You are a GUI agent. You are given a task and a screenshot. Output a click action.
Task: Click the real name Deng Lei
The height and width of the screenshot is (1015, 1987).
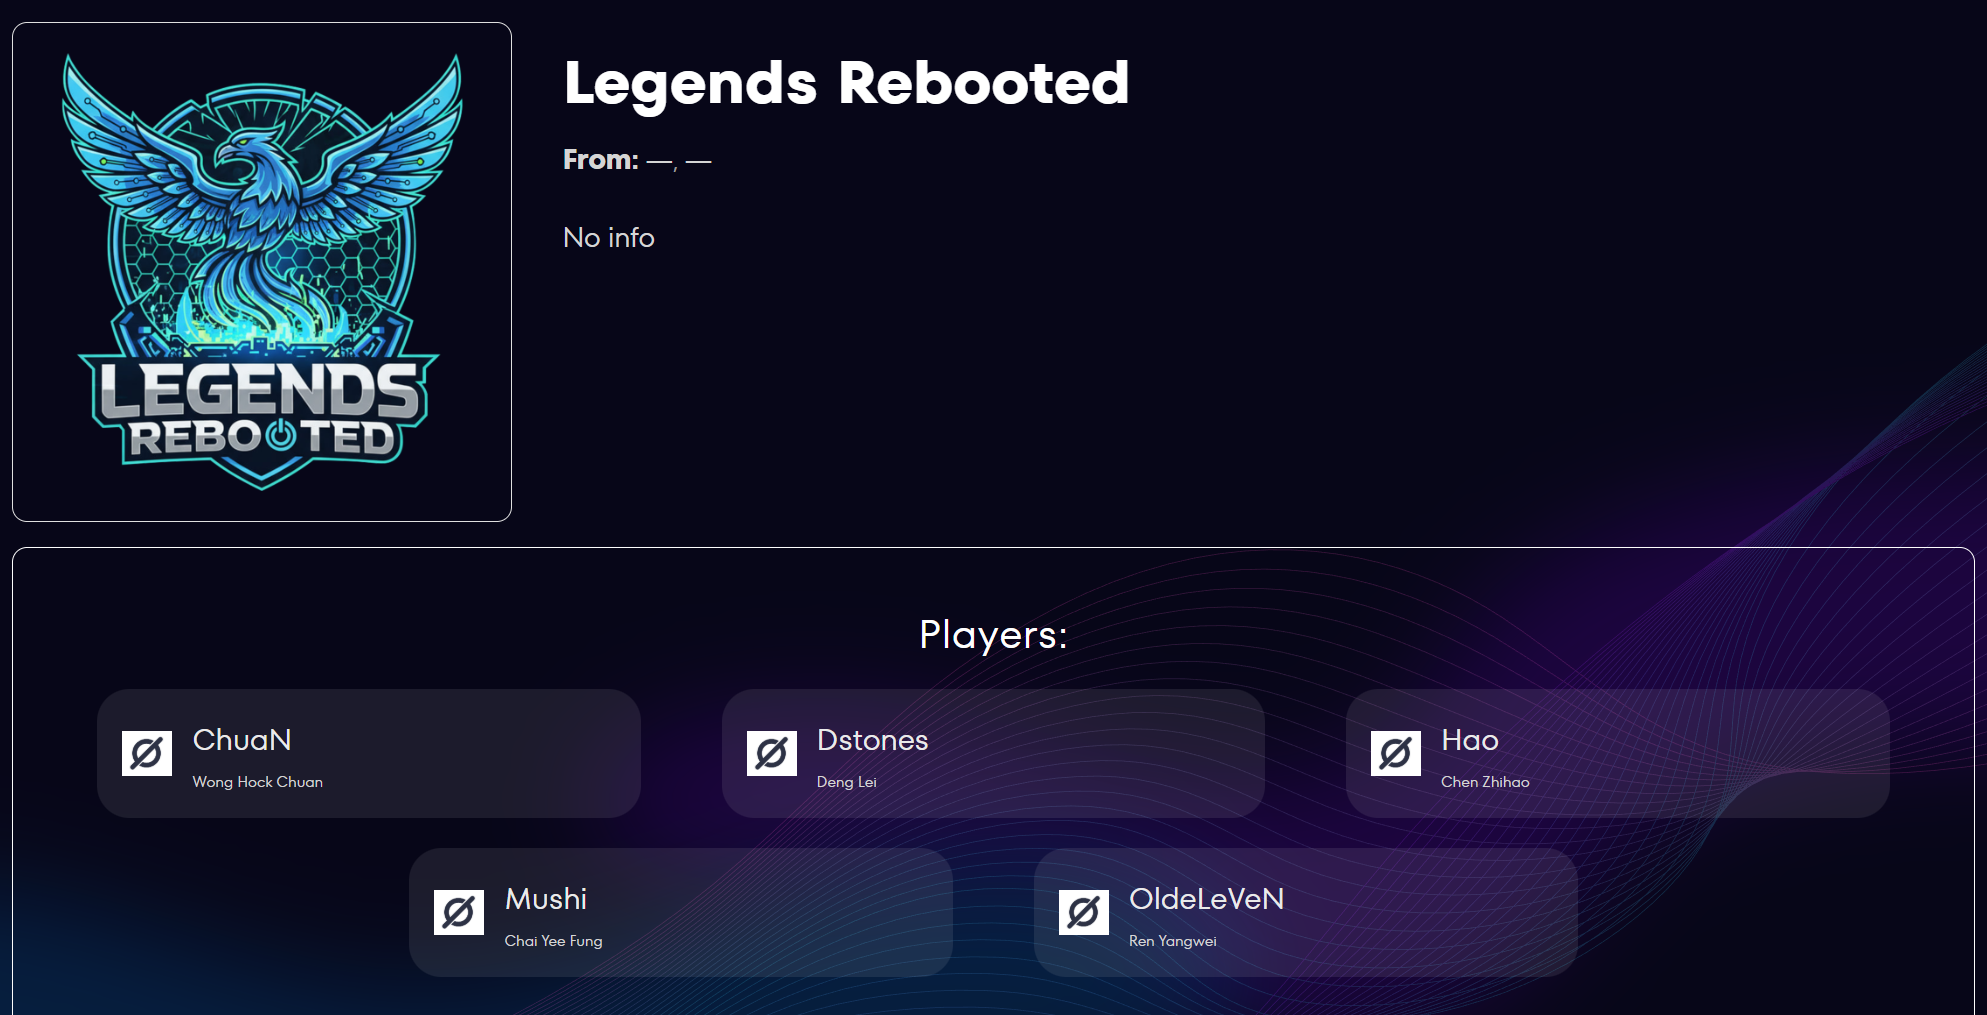(x=846, y=782)
